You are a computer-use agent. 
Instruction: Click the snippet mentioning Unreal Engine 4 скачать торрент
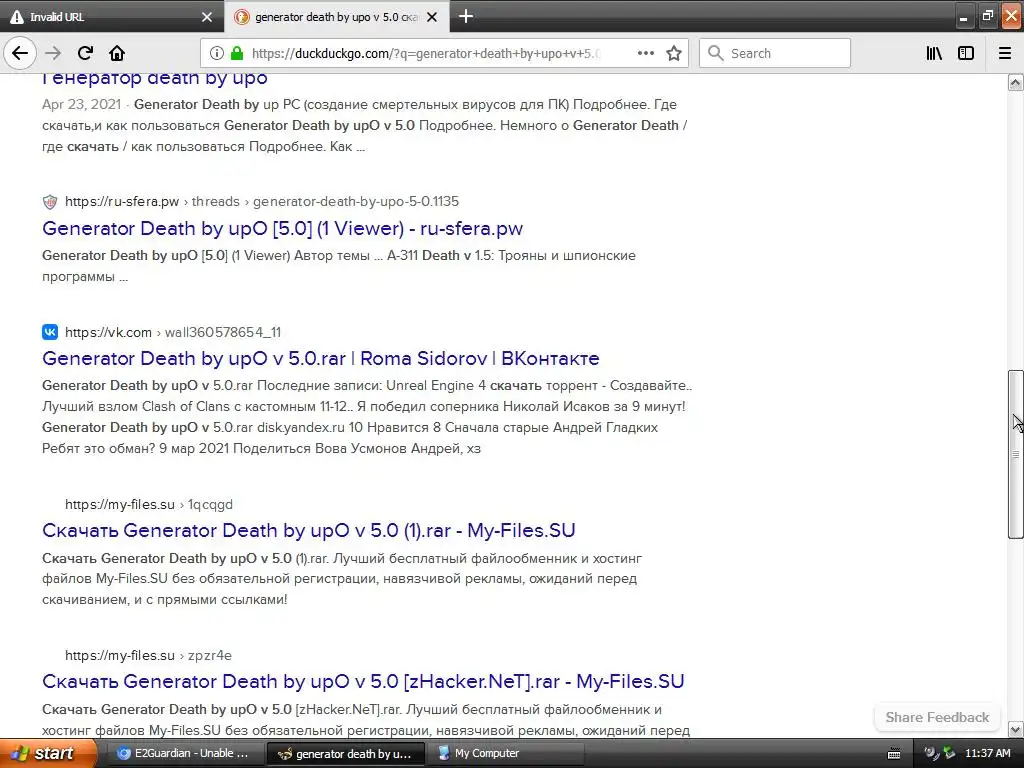pyautogui.click(x=367, y=417)
